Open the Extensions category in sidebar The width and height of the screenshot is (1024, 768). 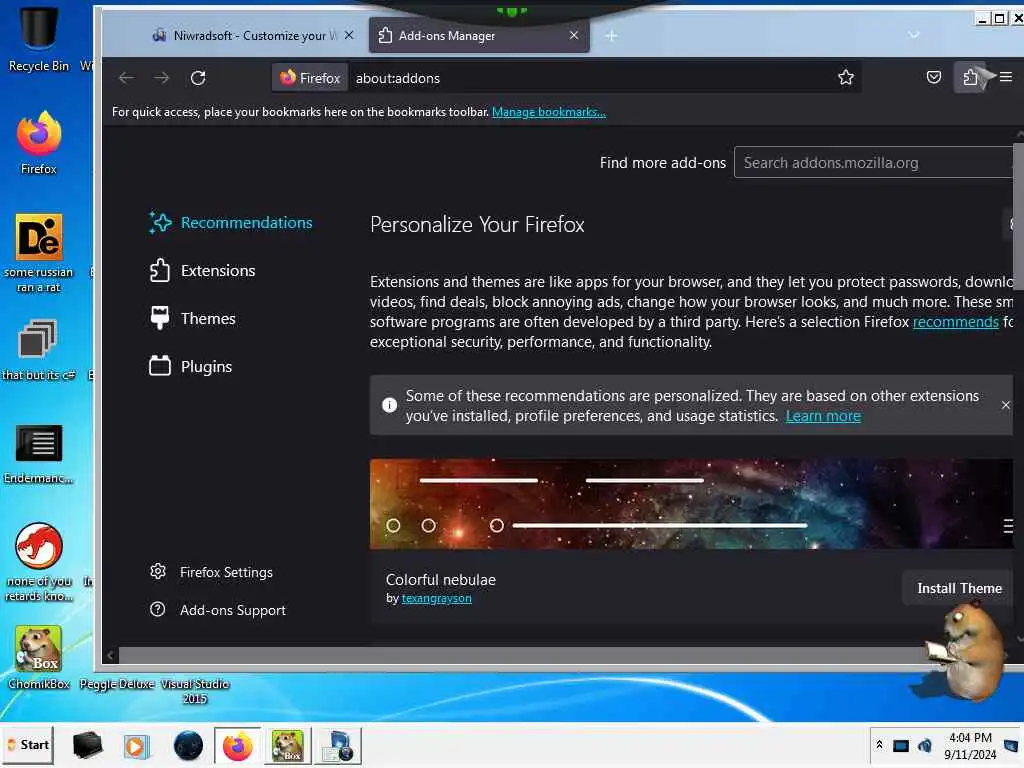[x=202, y=270]
